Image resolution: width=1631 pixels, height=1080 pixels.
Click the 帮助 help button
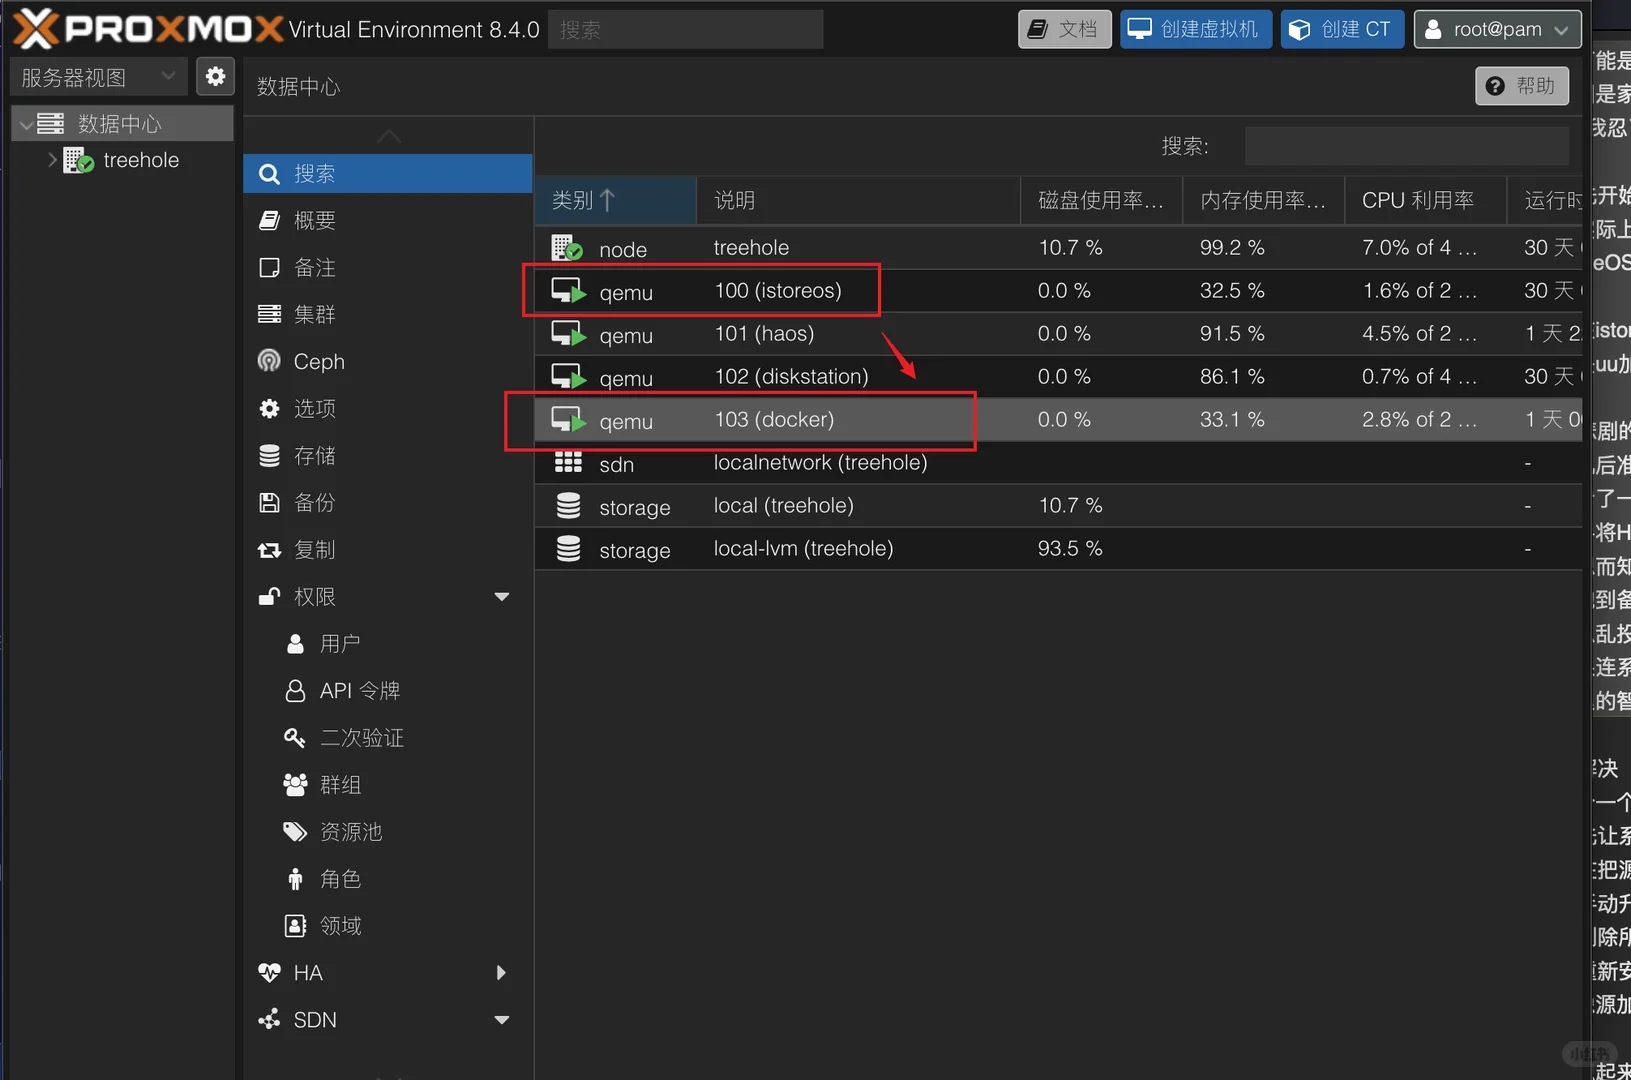pos(1521,86)
